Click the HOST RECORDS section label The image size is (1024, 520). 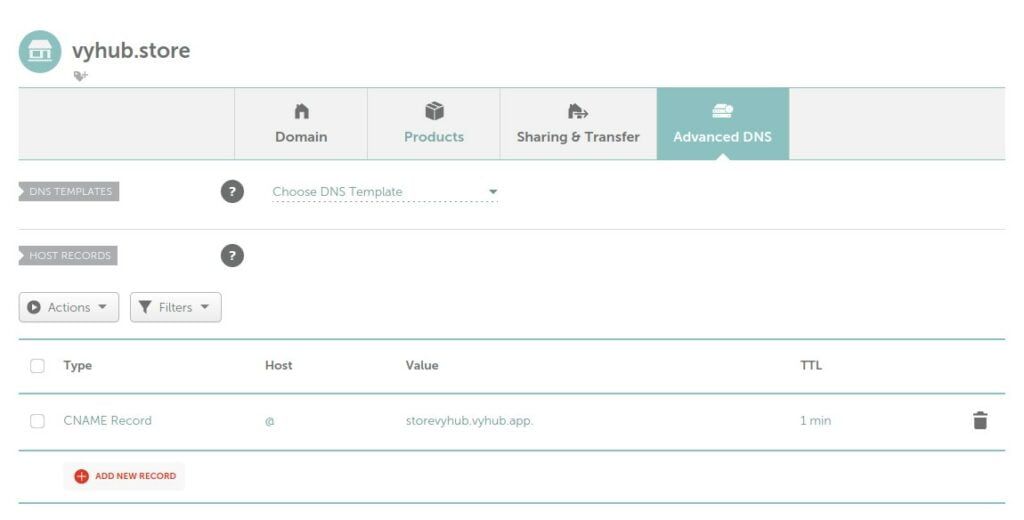pos(68,255)
